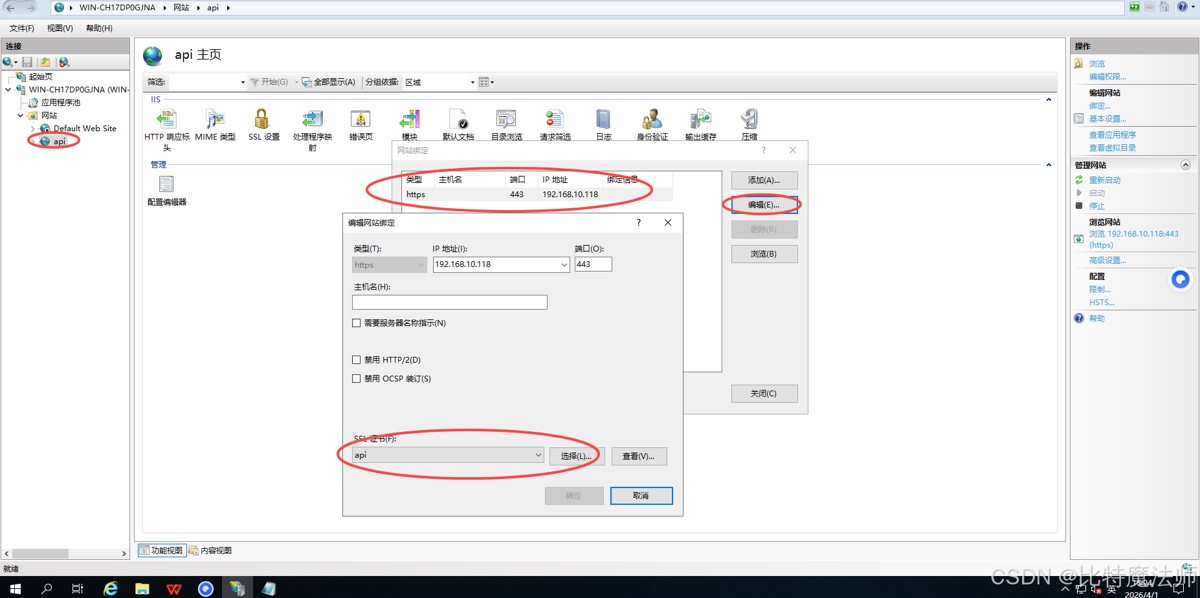Check the 禁用 HTTP/2(D) option
The height and width of the screenshot is (598, 1200).
click(x=357, y=360)
